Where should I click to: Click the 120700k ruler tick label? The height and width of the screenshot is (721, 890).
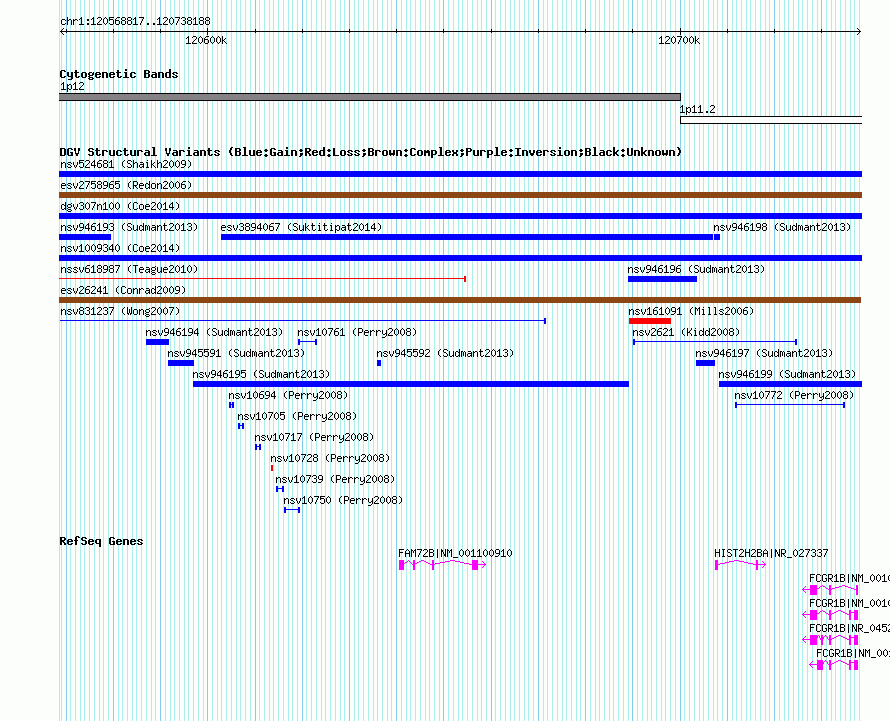coord(679,41)
